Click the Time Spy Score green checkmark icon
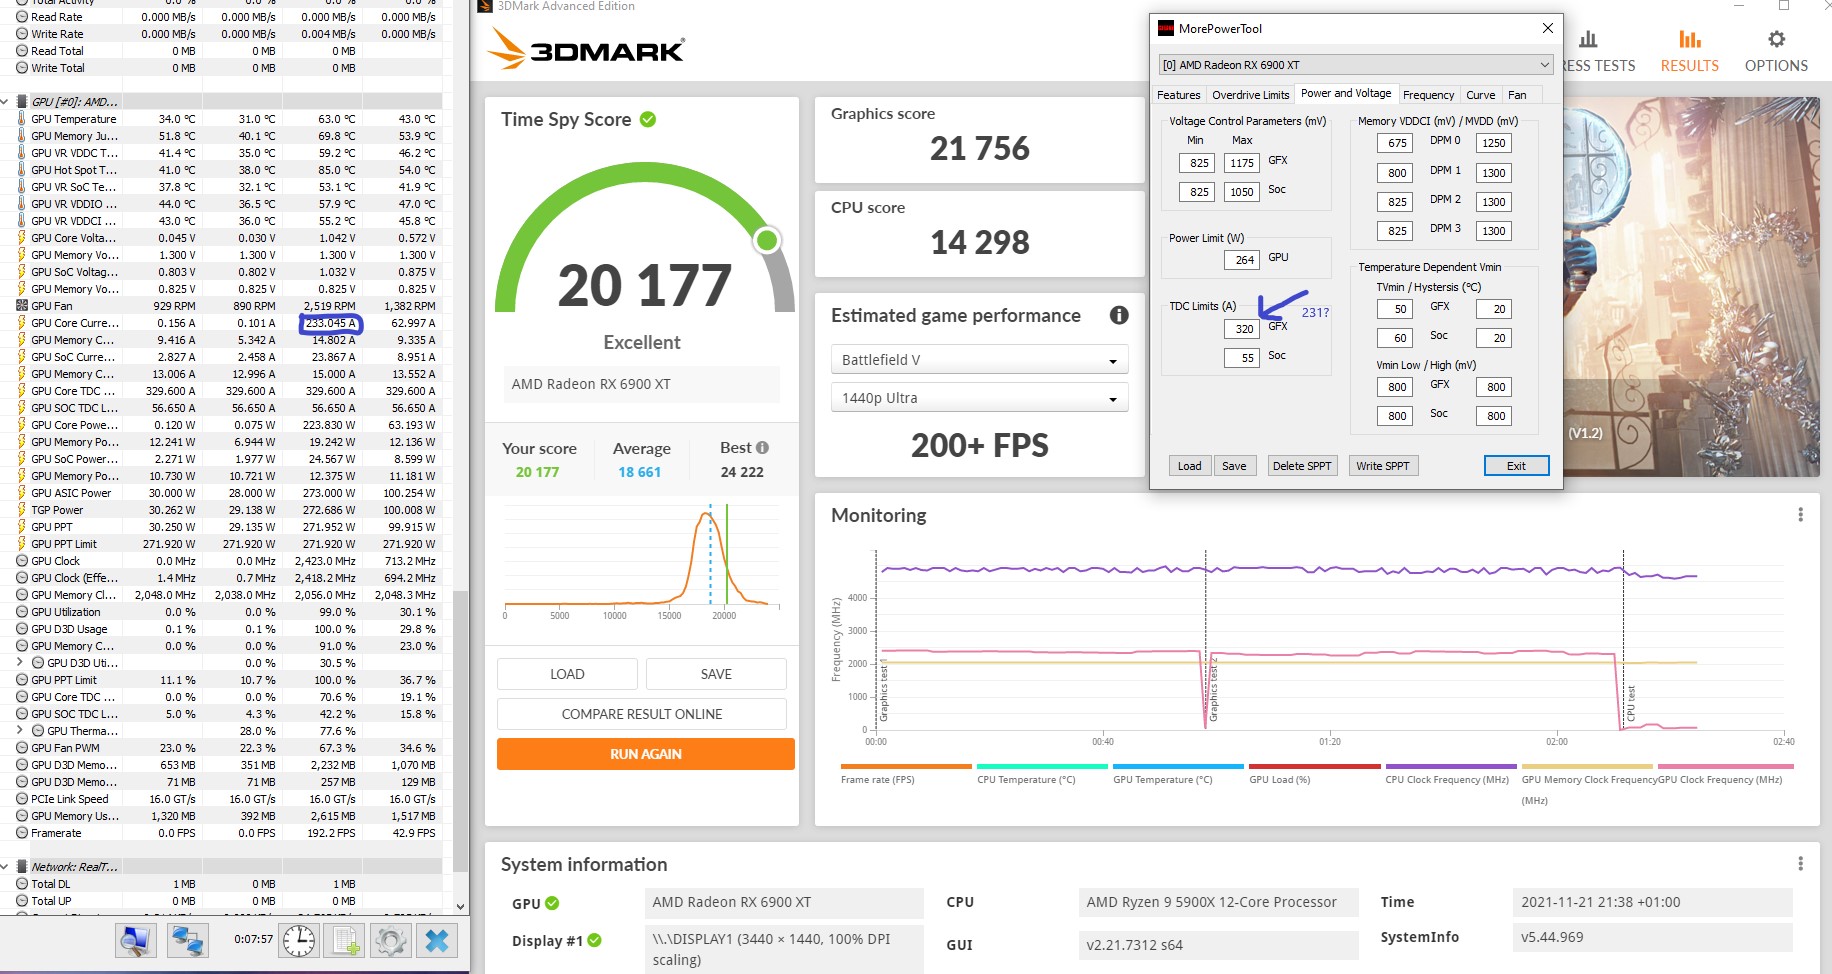 coord(648,119)
